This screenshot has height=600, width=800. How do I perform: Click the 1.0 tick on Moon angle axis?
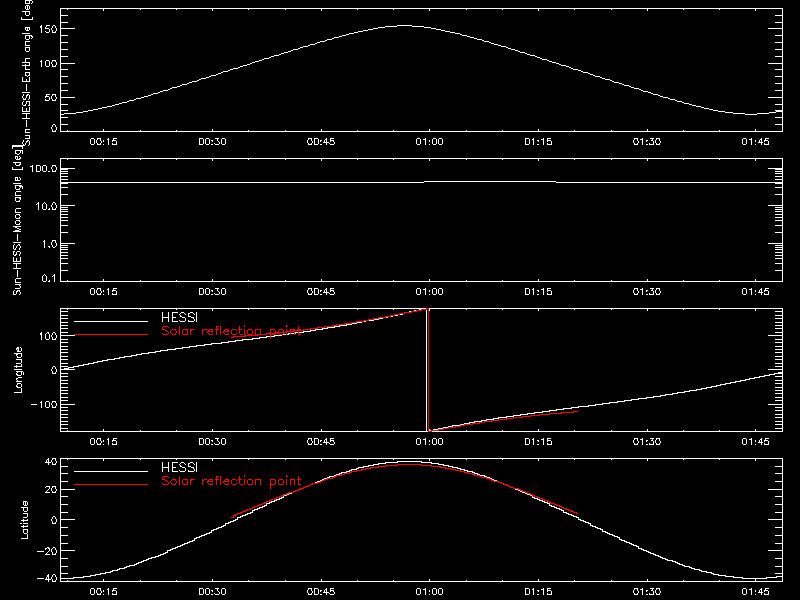(48, 244)
